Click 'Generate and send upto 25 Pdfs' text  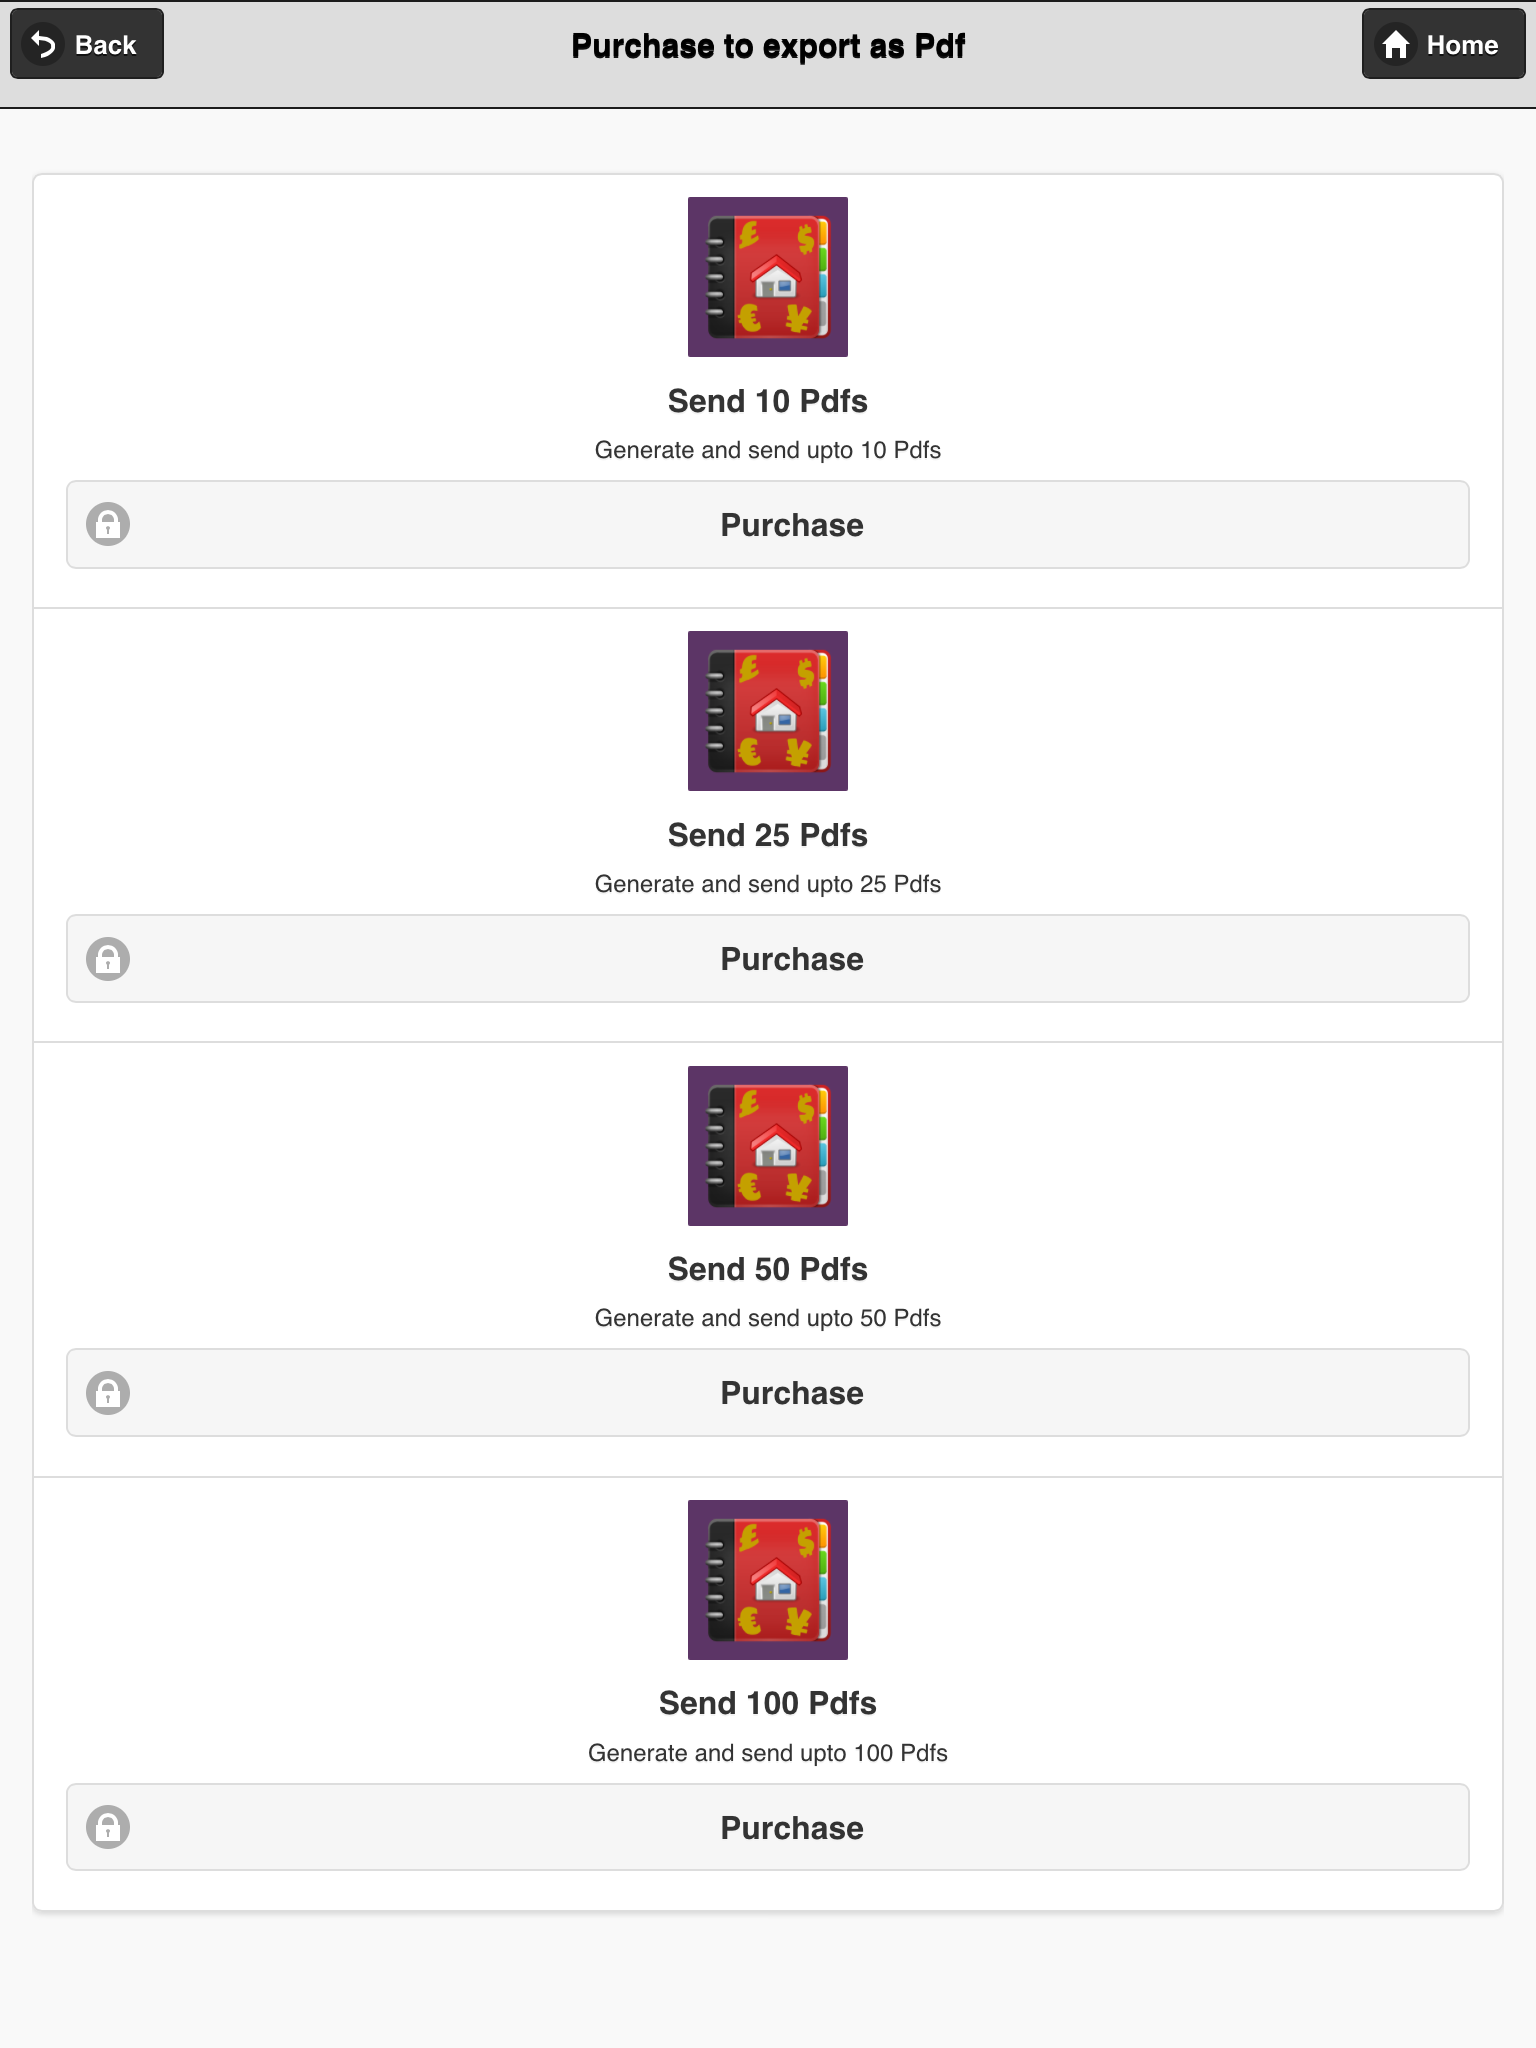pyautogui.click(x=768, y=884)
